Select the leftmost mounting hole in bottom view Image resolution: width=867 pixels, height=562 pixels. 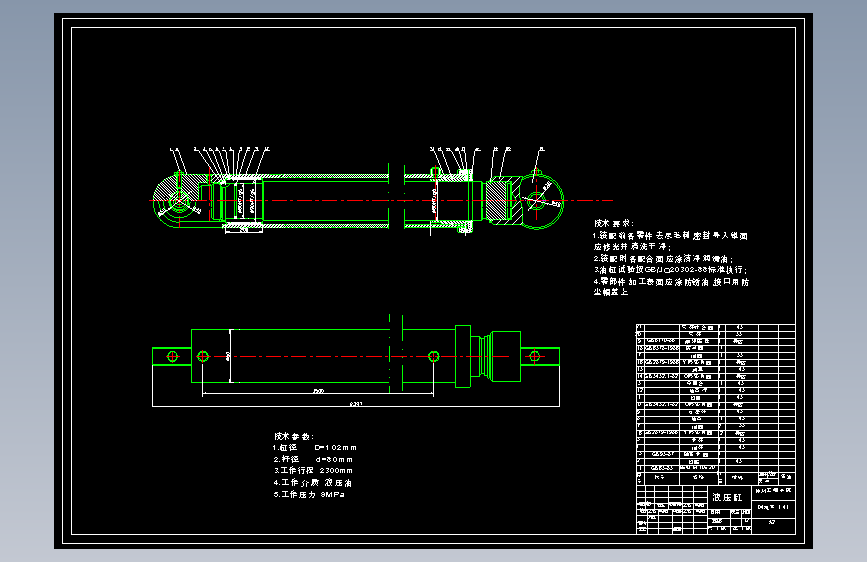click(173, 356)
